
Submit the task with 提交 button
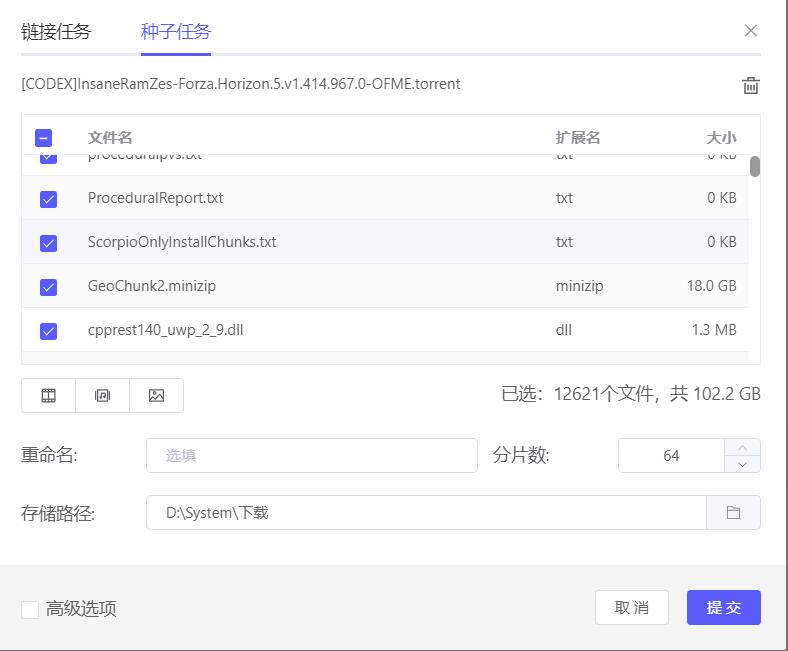[x=724, y=607]
